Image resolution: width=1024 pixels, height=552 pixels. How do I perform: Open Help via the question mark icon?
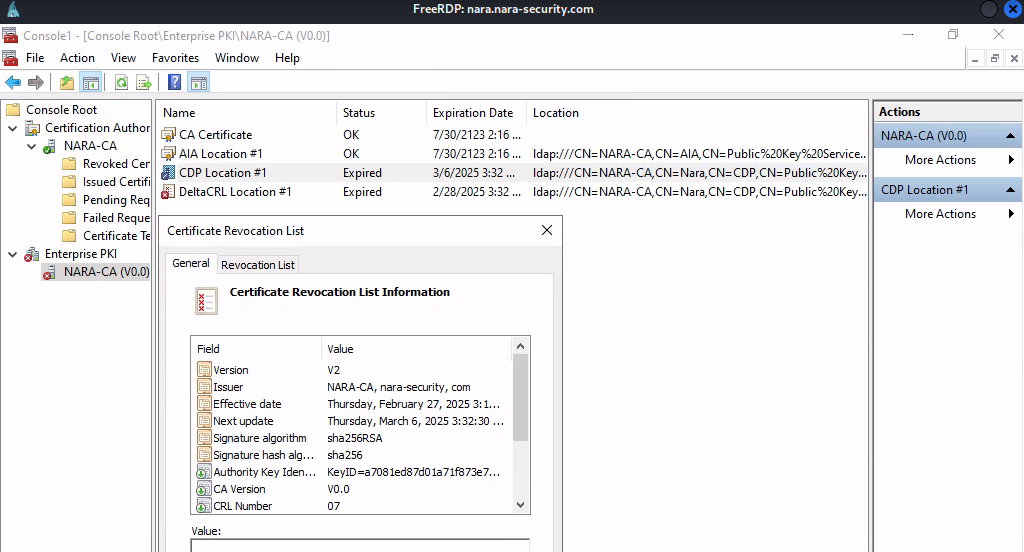174,82
